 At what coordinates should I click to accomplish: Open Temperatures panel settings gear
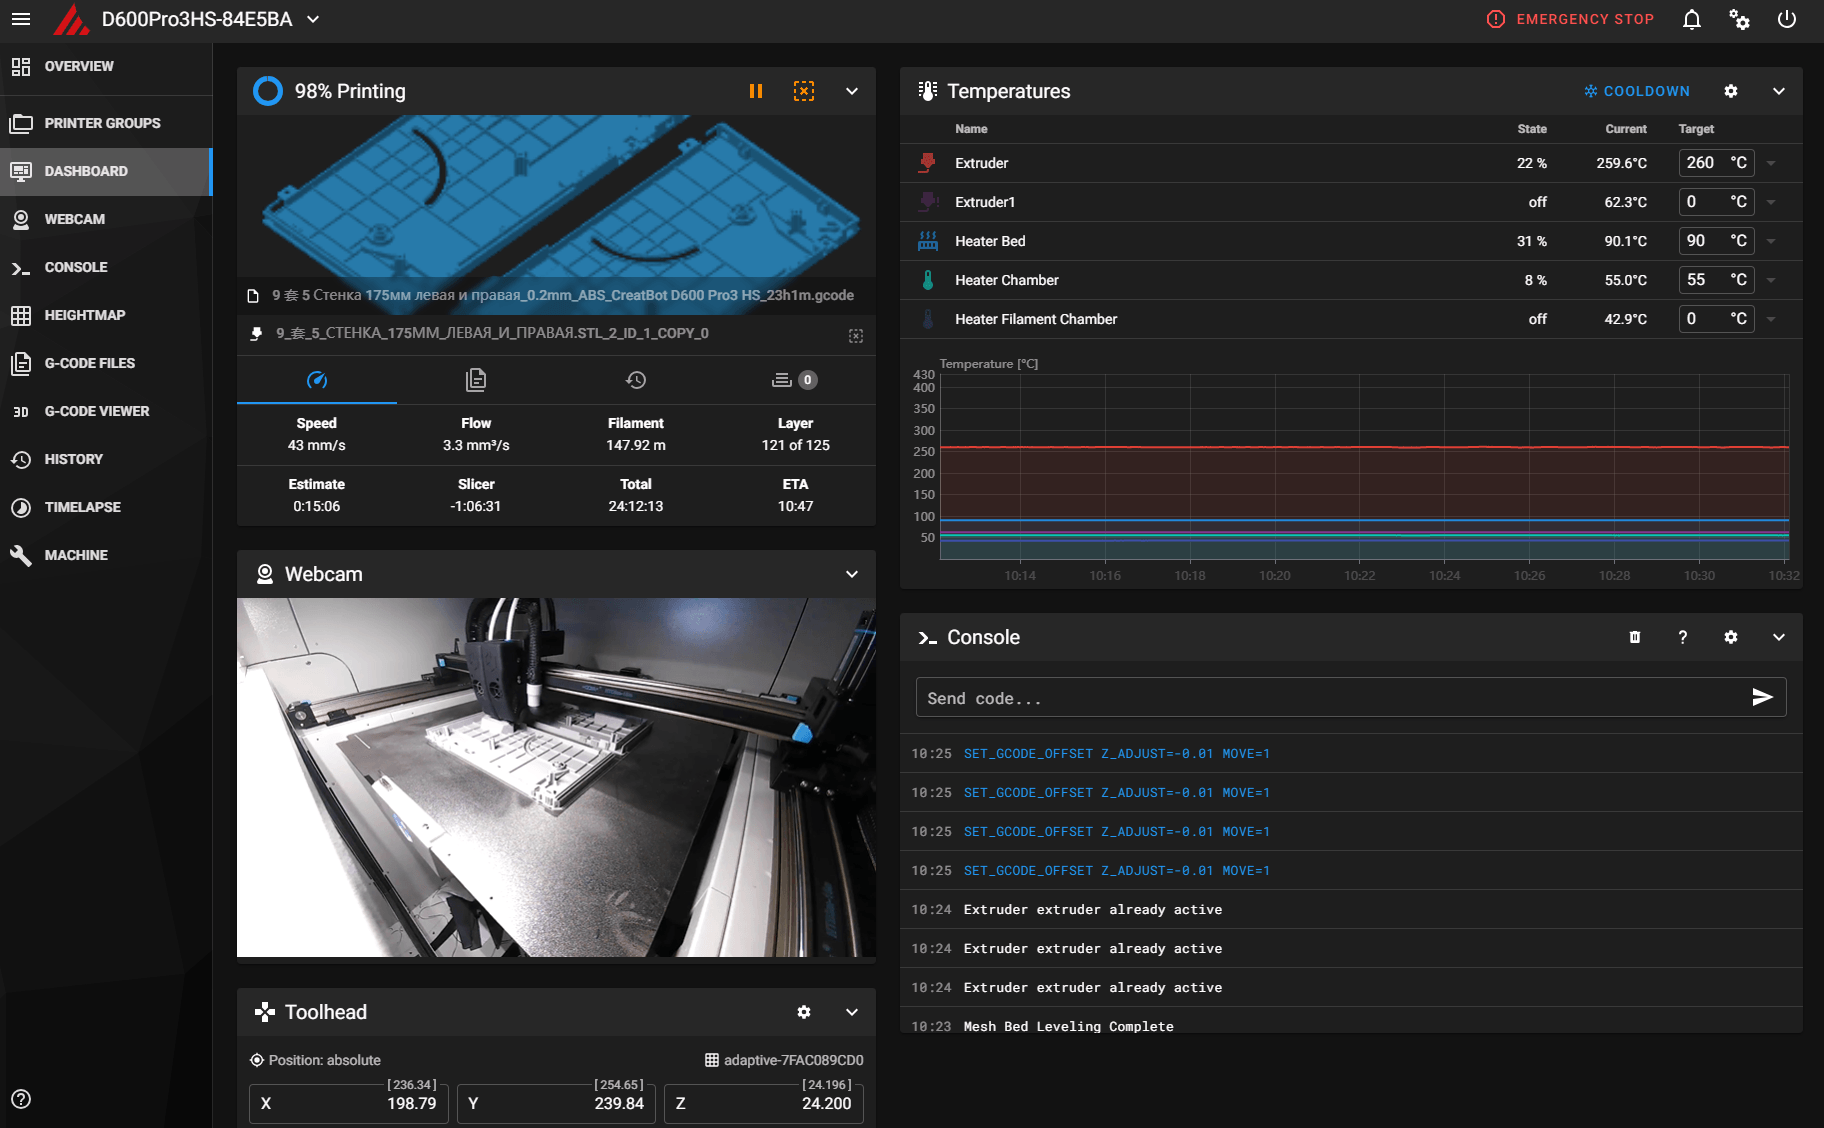click(x=1731, y=91)
